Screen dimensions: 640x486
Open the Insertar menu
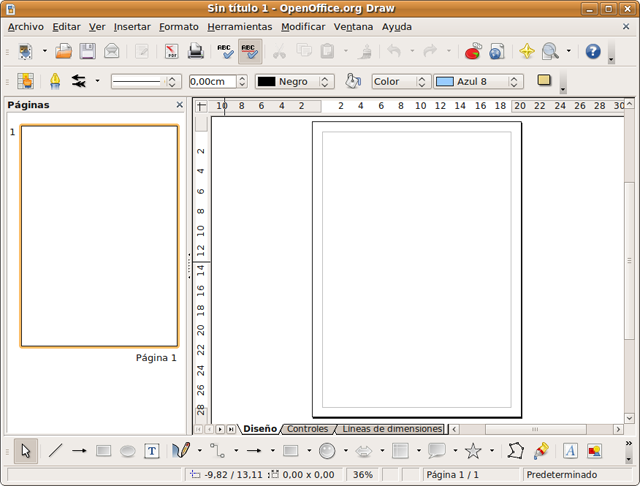coord(132,27)
